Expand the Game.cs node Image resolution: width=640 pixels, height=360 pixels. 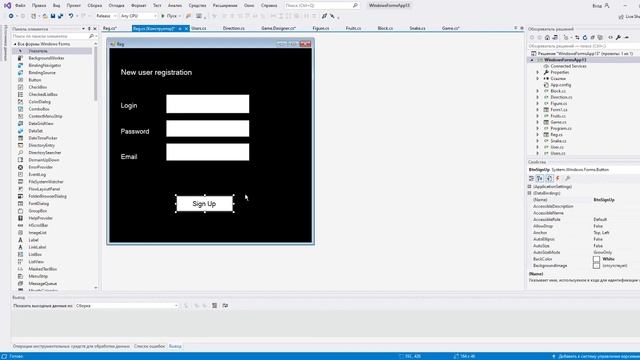[x=538, y=122]
